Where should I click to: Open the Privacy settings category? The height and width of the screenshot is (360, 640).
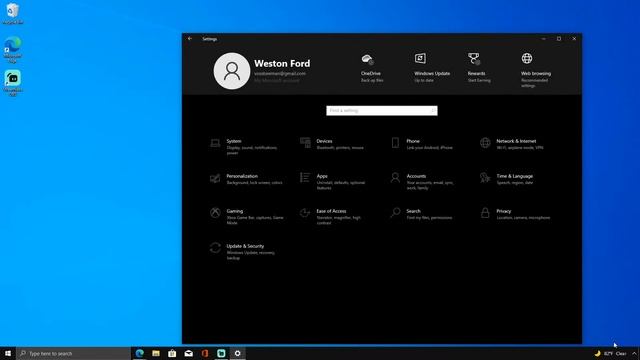click(515, 214)
